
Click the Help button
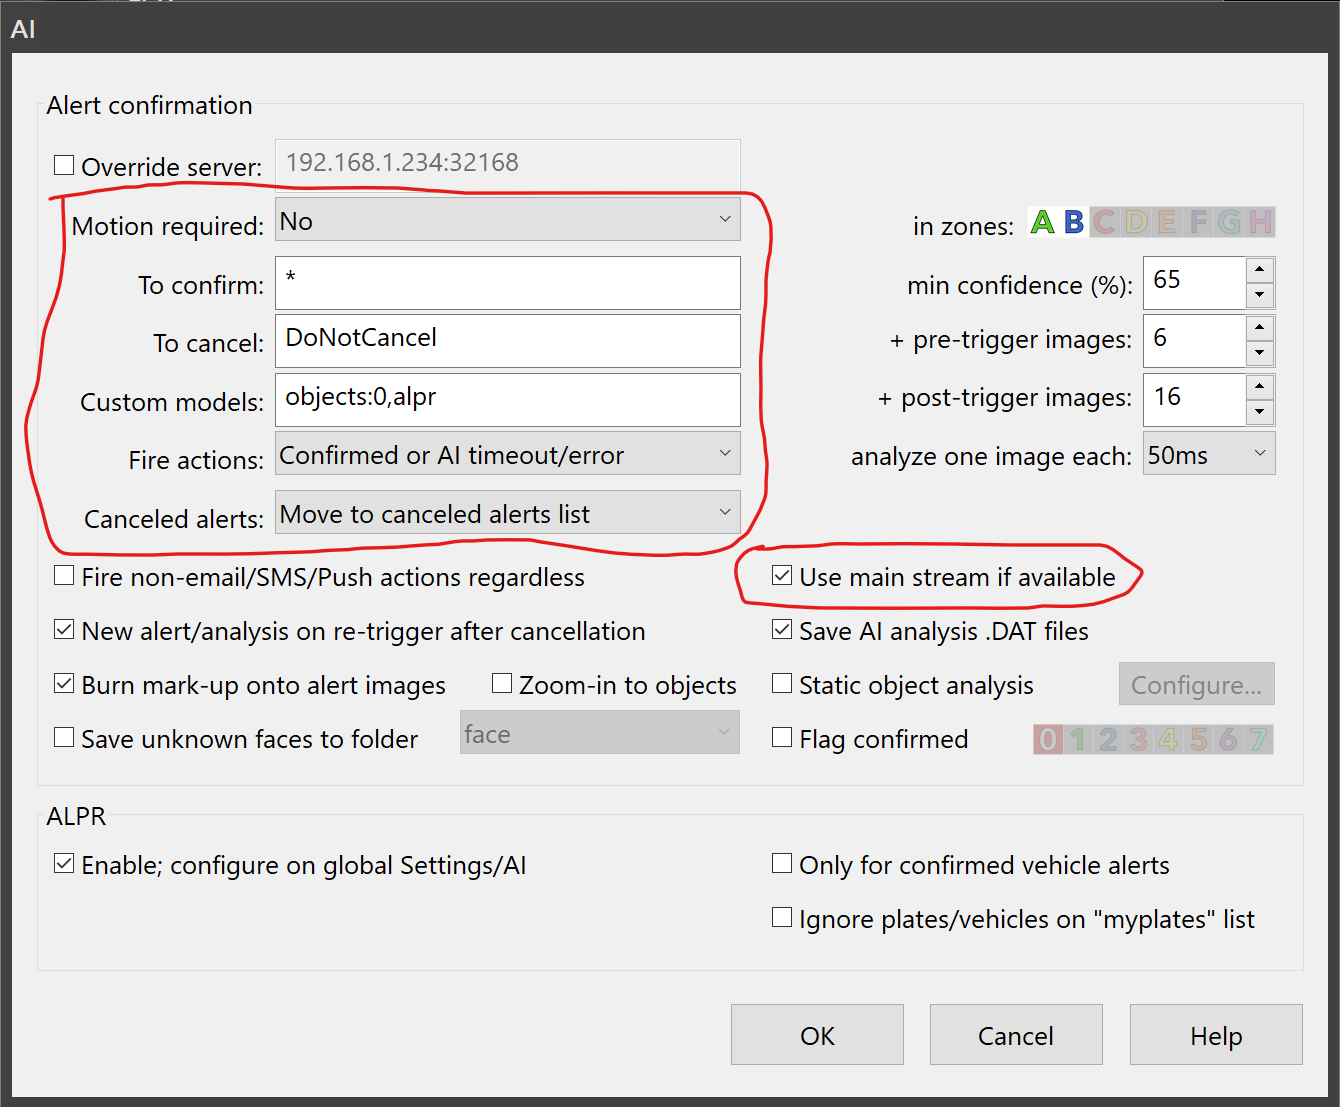tap(1215, 1035)
